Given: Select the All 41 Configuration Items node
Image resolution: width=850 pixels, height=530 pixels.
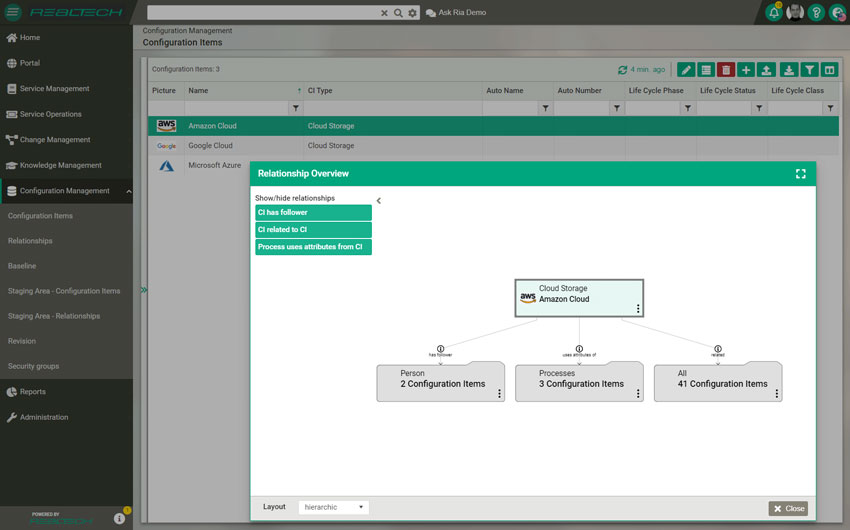Looking at the screenshot, I should click(x=717, y=381).
